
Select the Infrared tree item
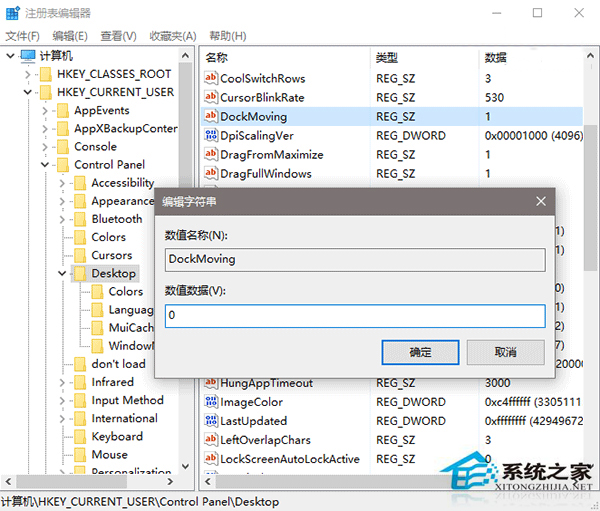pos(112,382)
